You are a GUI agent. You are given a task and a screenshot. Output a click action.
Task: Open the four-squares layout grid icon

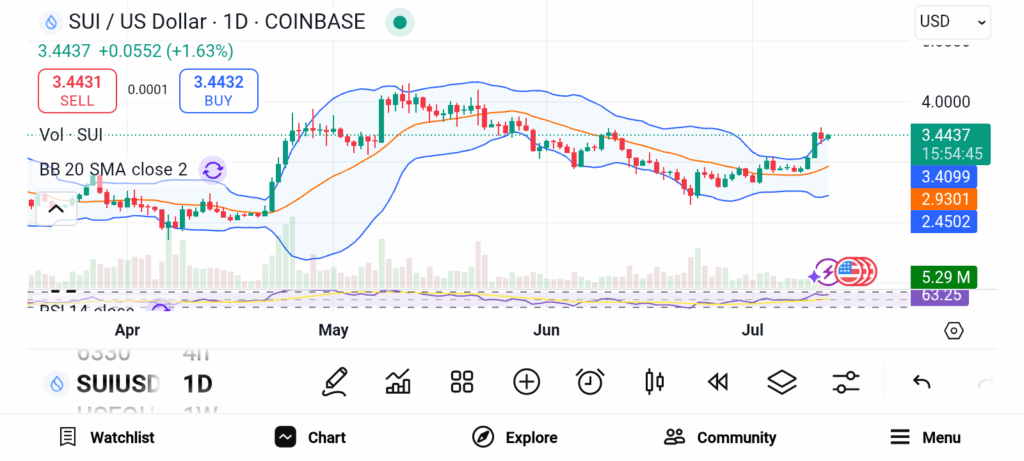pos(462,382)
